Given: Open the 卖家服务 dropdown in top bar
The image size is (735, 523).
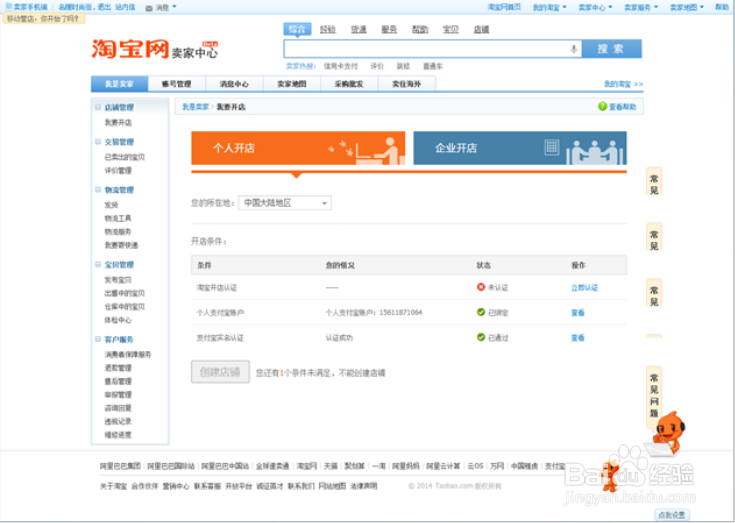Looking at the screenshot, I should (641, 7).
